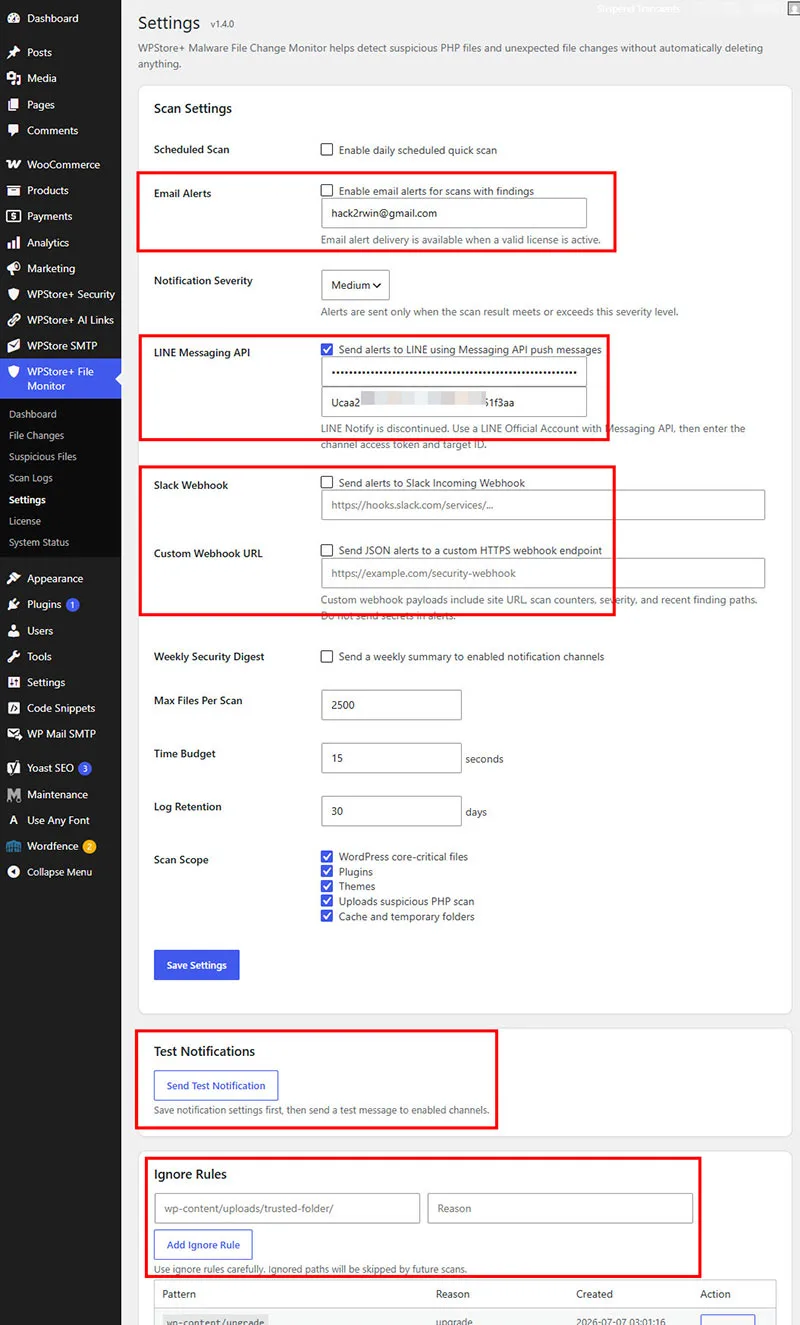
Task: Open the Suspicious Files submenu page
Action: (43, 457)
